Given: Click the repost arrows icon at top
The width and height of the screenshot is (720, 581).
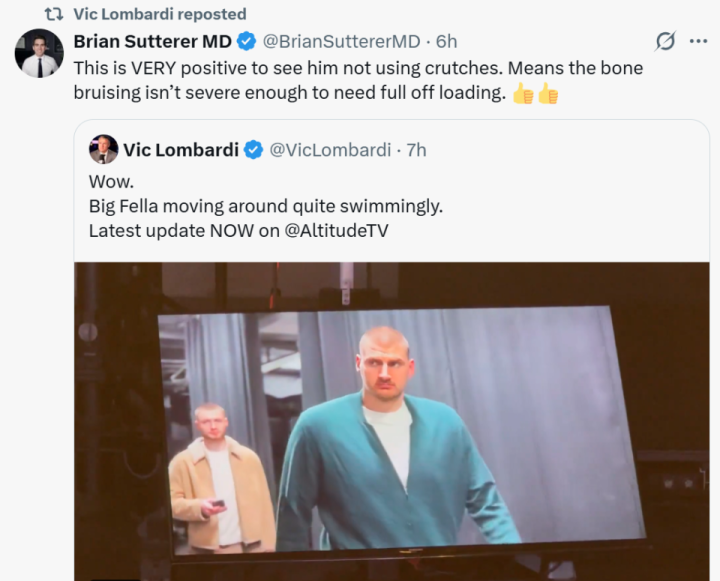Looking at the screenshot, I should [55, 15].
